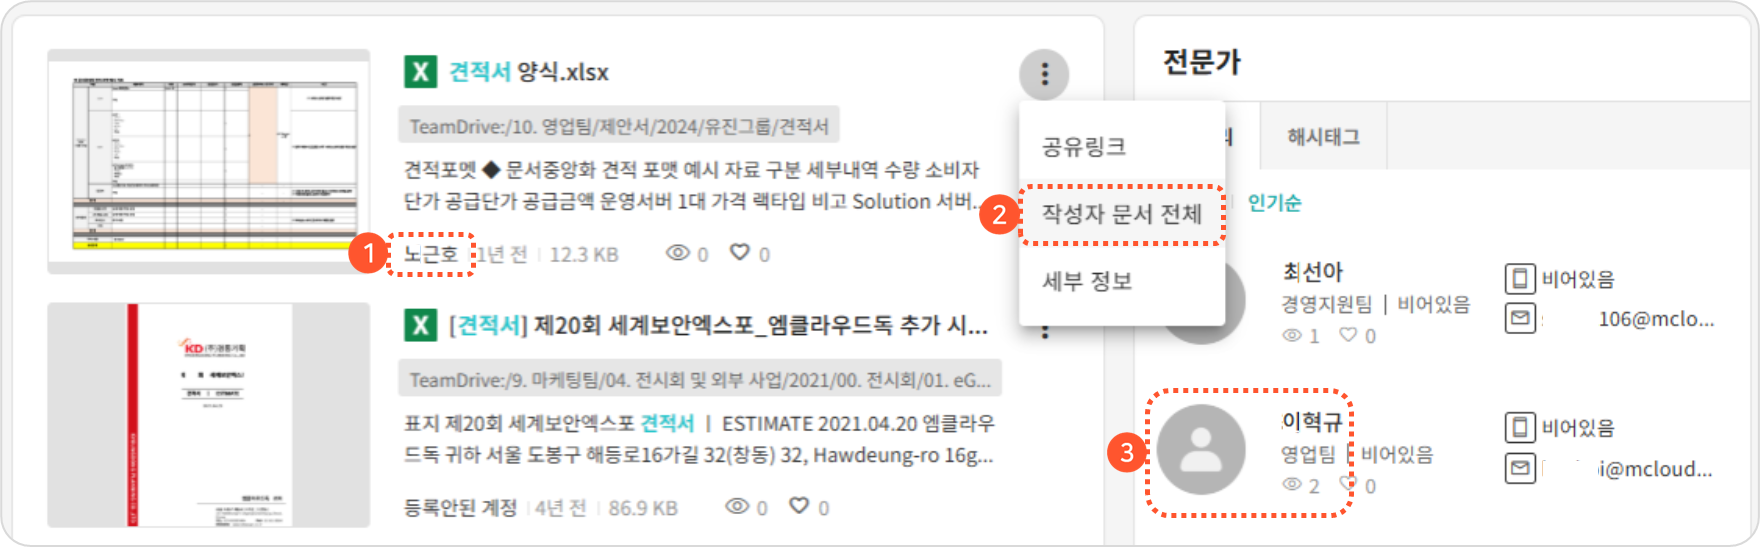Image resolution: width=1760 pixels, height=547 pixels.
Task: Click the view count eye icon of 견적서 양식.xlsx
Action: (x=678, y=253)
